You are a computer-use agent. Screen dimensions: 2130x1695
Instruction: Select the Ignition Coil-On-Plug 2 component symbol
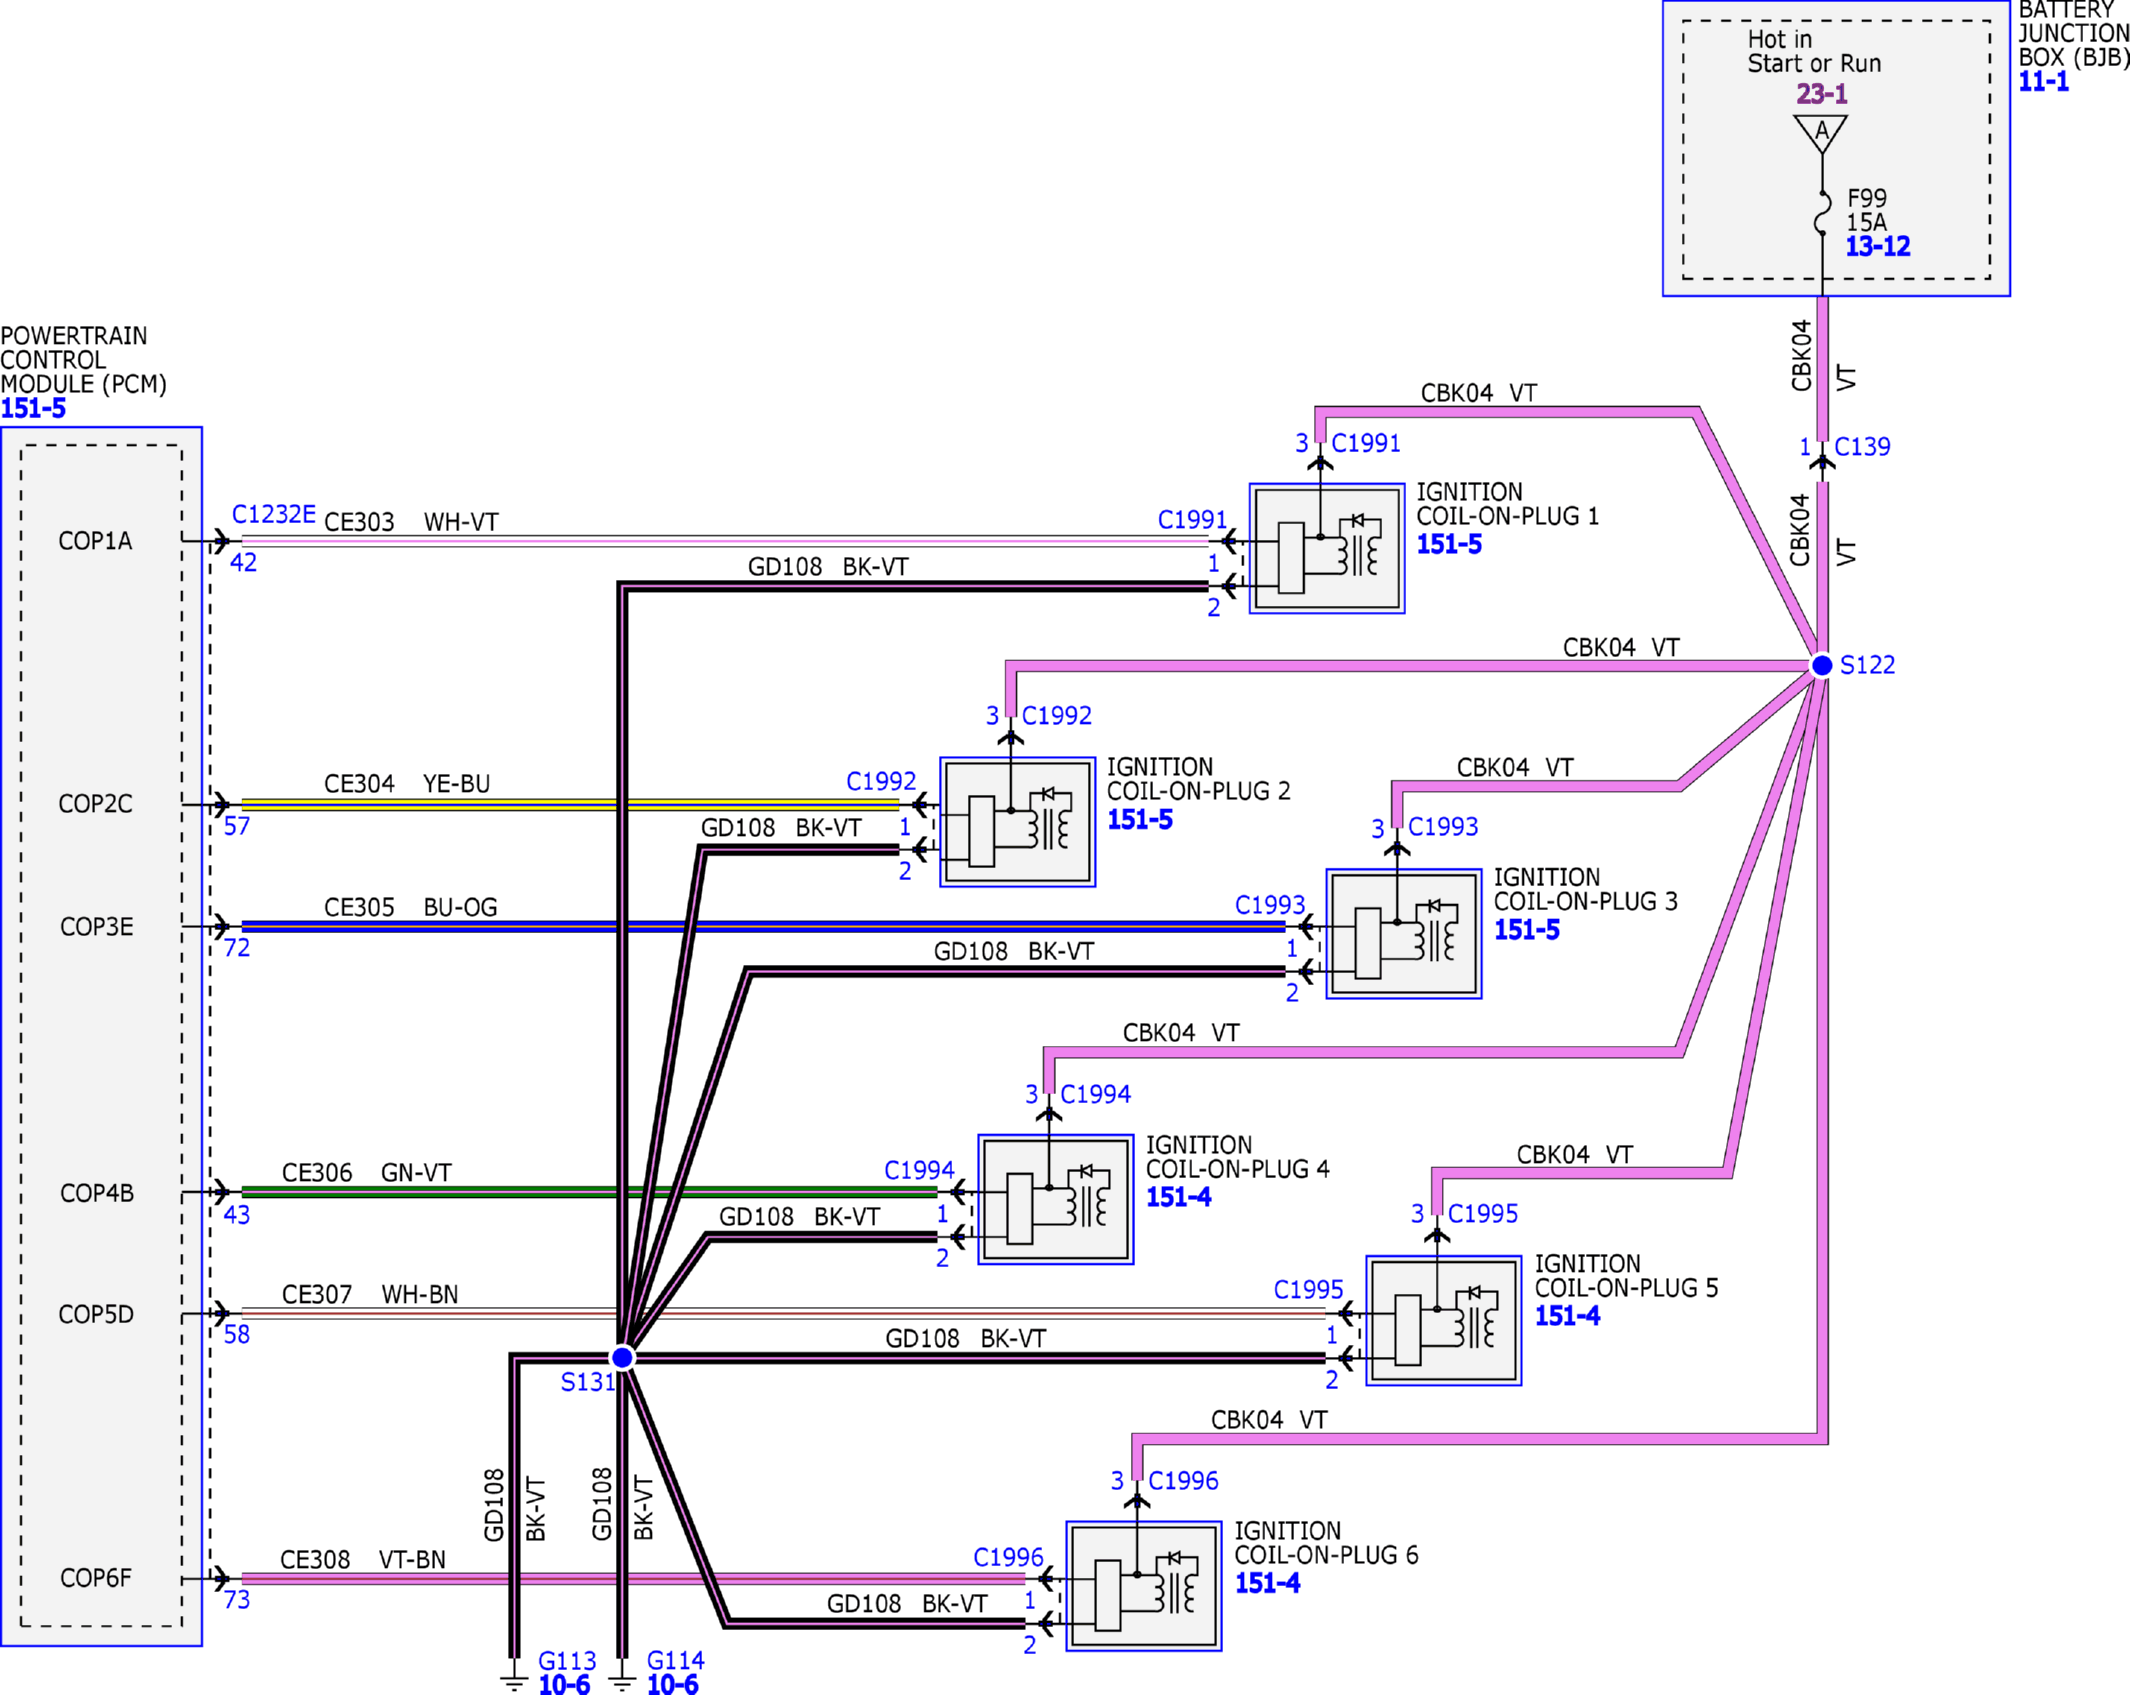tap(1018, 822)
